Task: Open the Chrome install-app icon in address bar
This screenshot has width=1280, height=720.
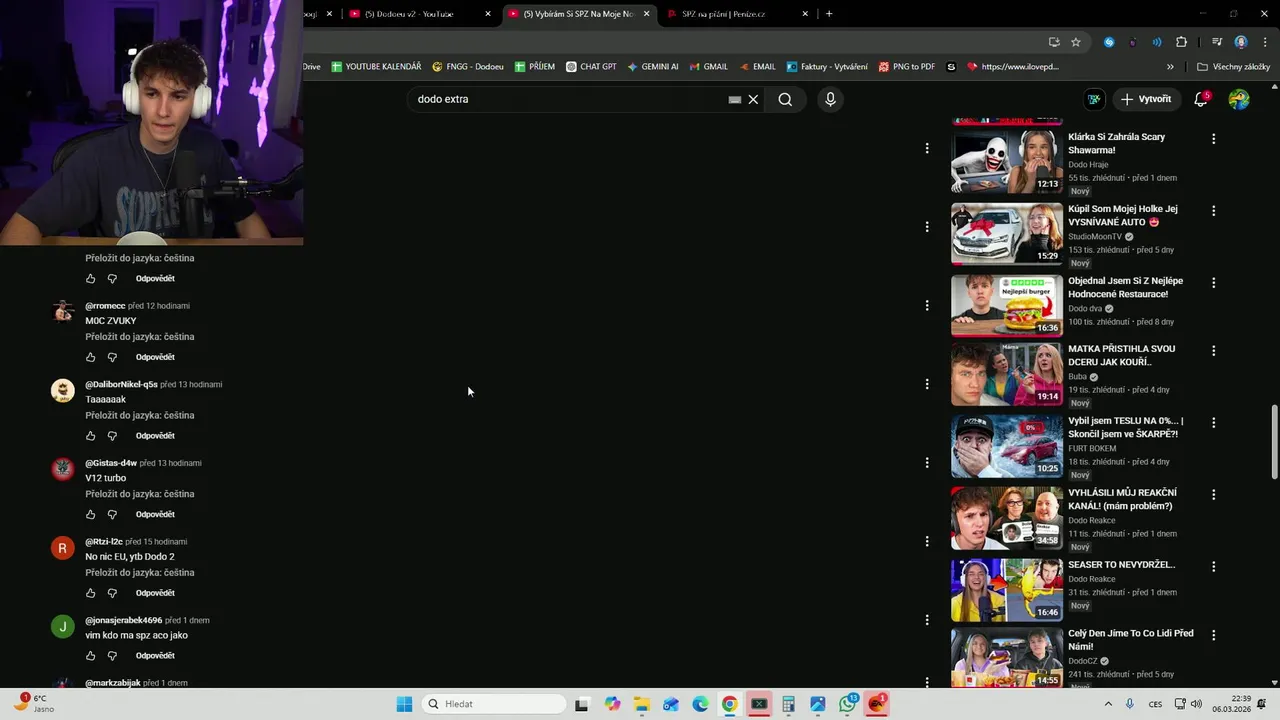Action: pos(1054,42)
